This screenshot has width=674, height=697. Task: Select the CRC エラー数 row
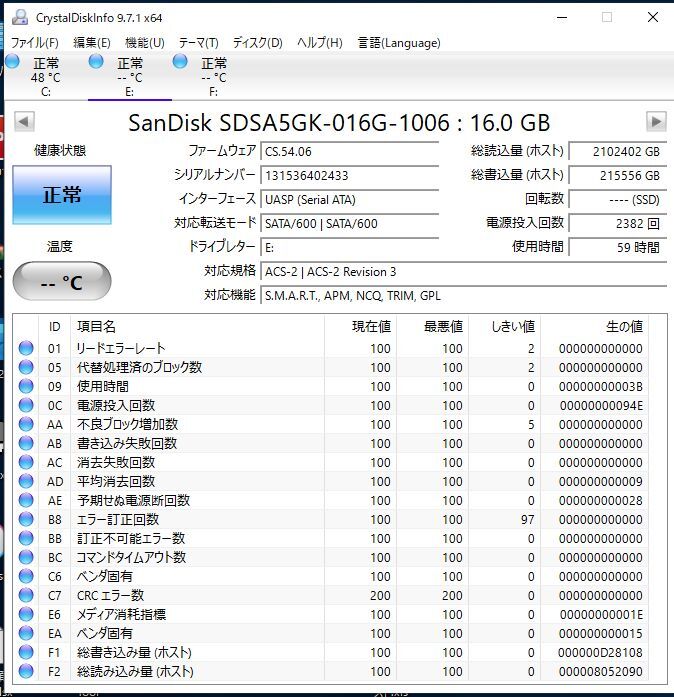[x=330, y=595]
